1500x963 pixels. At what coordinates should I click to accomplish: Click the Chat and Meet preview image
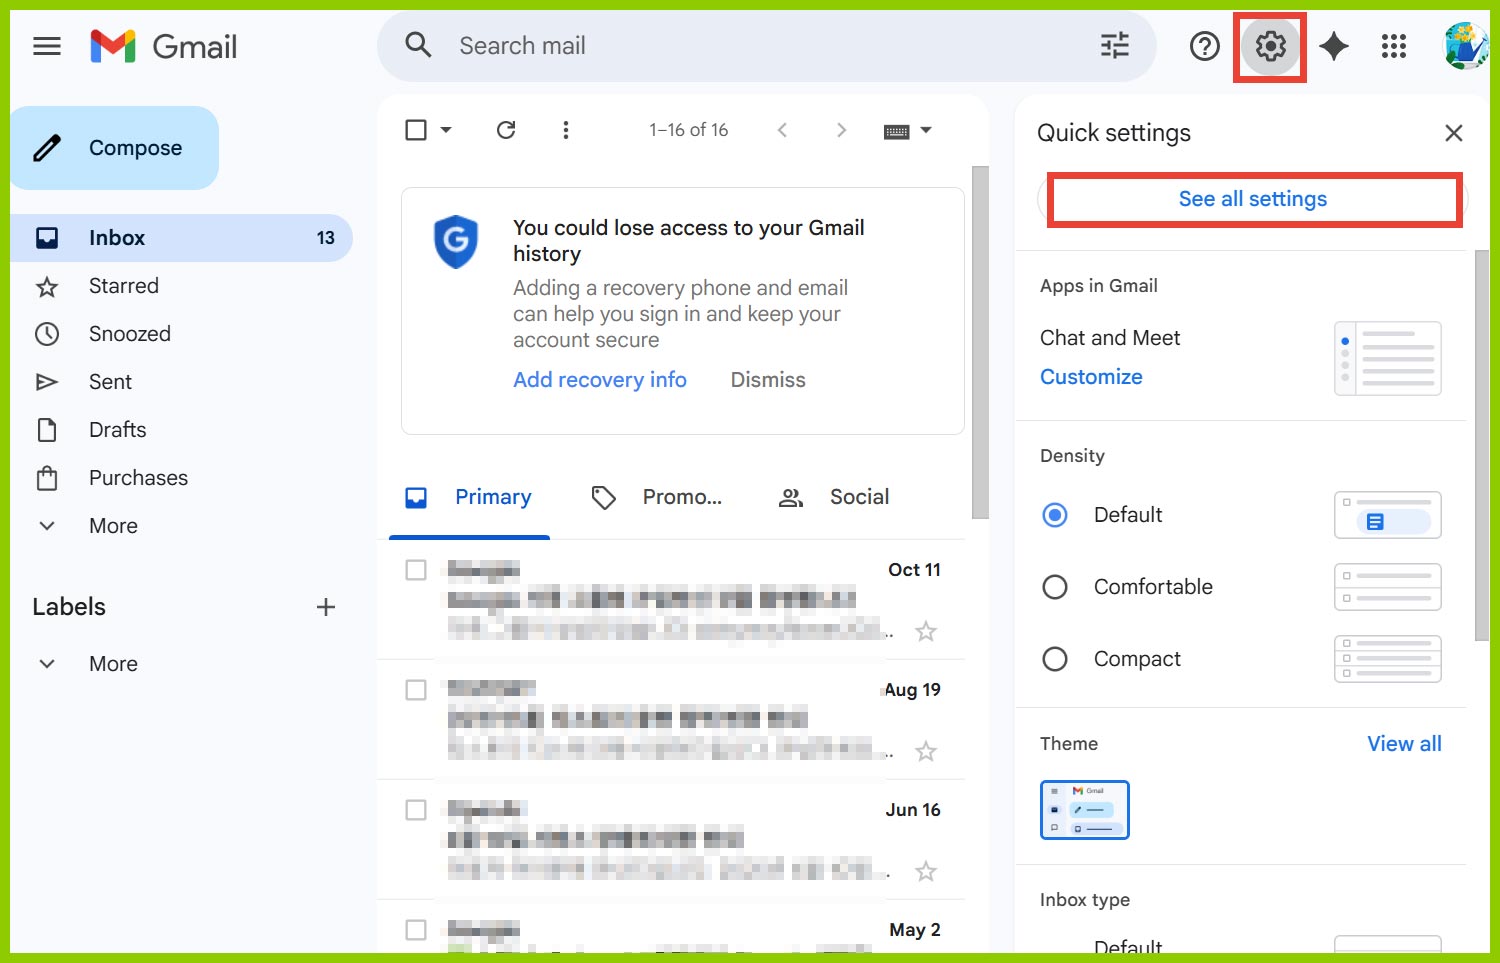click(1388, 358)
